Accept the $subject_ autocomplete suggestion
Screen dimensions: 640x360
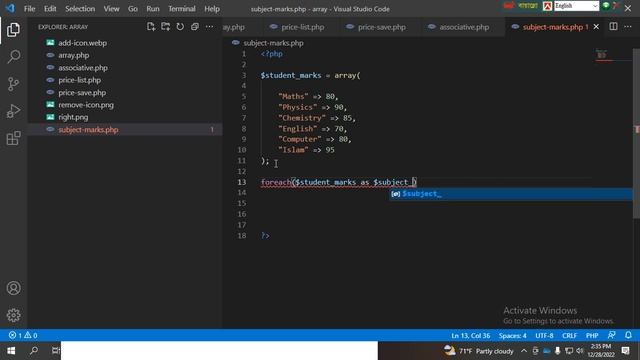(x=510, y=194)
